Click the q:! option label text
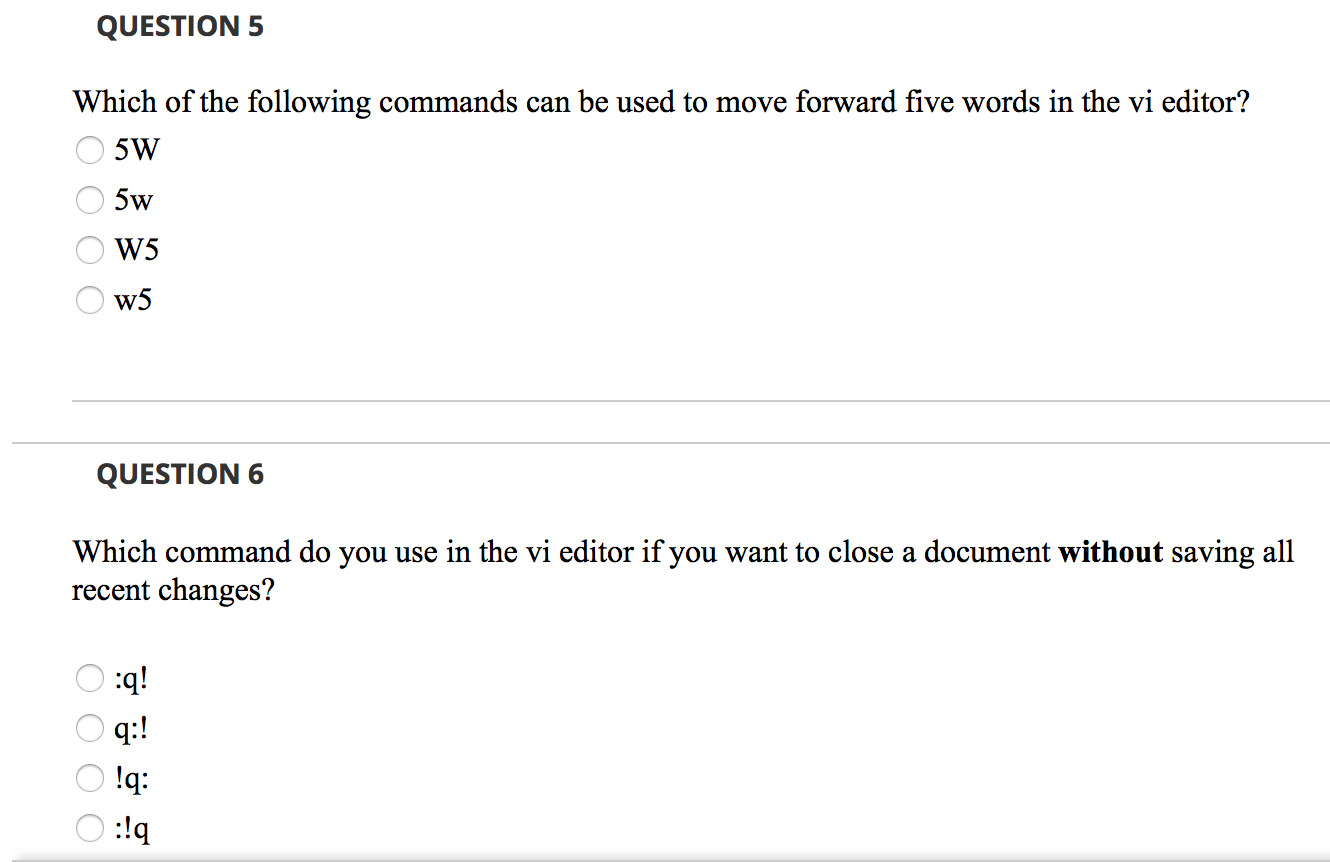The height and width of the screenshot is (862, 1330). coord(131,729)
